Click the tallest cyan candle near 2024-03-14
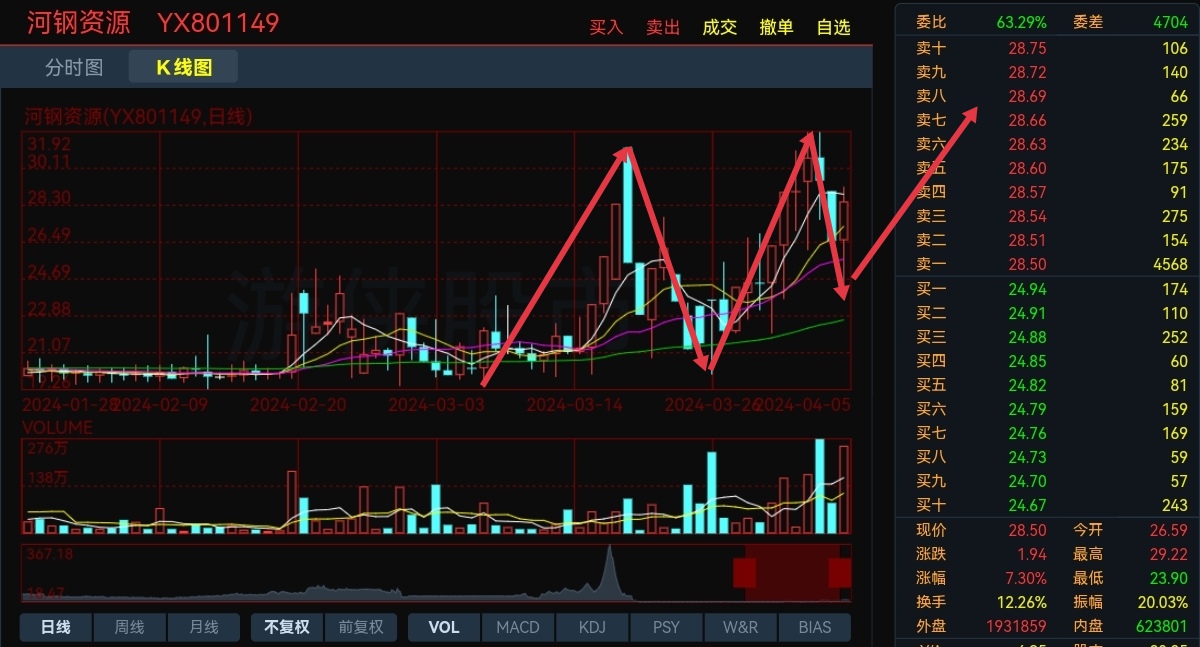The width and height of the screenshot is (1200, 647). click(x=627, y=204)
